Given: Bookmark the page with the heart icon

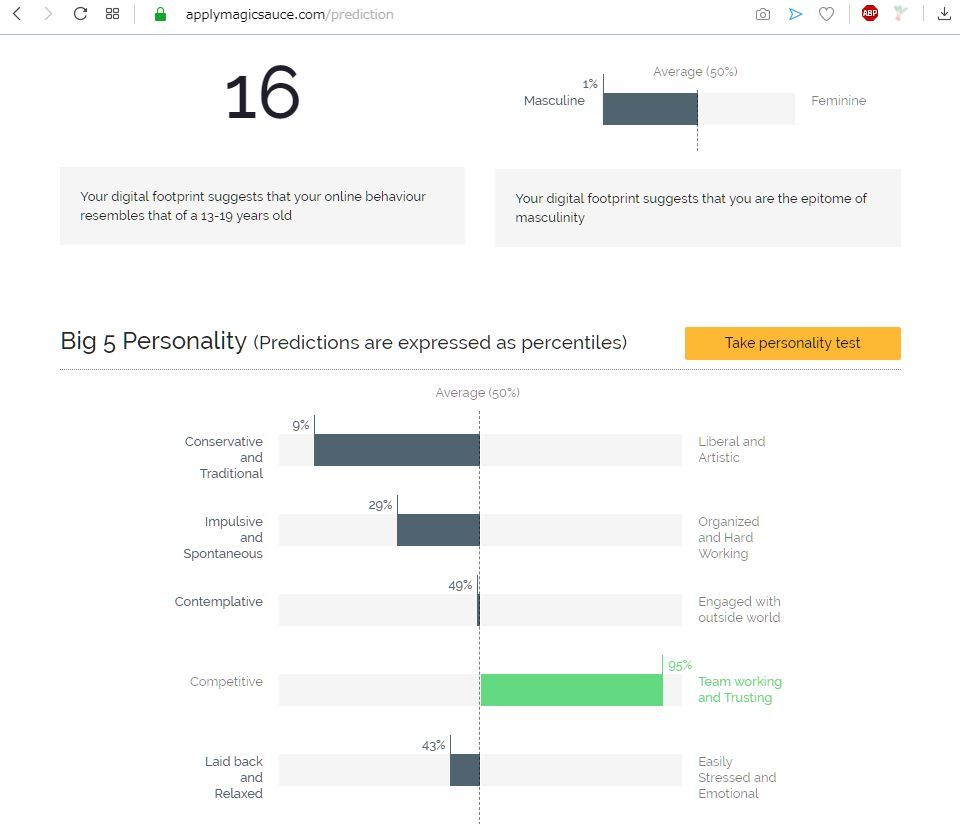Looking at the screenshot, I should tap(826, 14).
